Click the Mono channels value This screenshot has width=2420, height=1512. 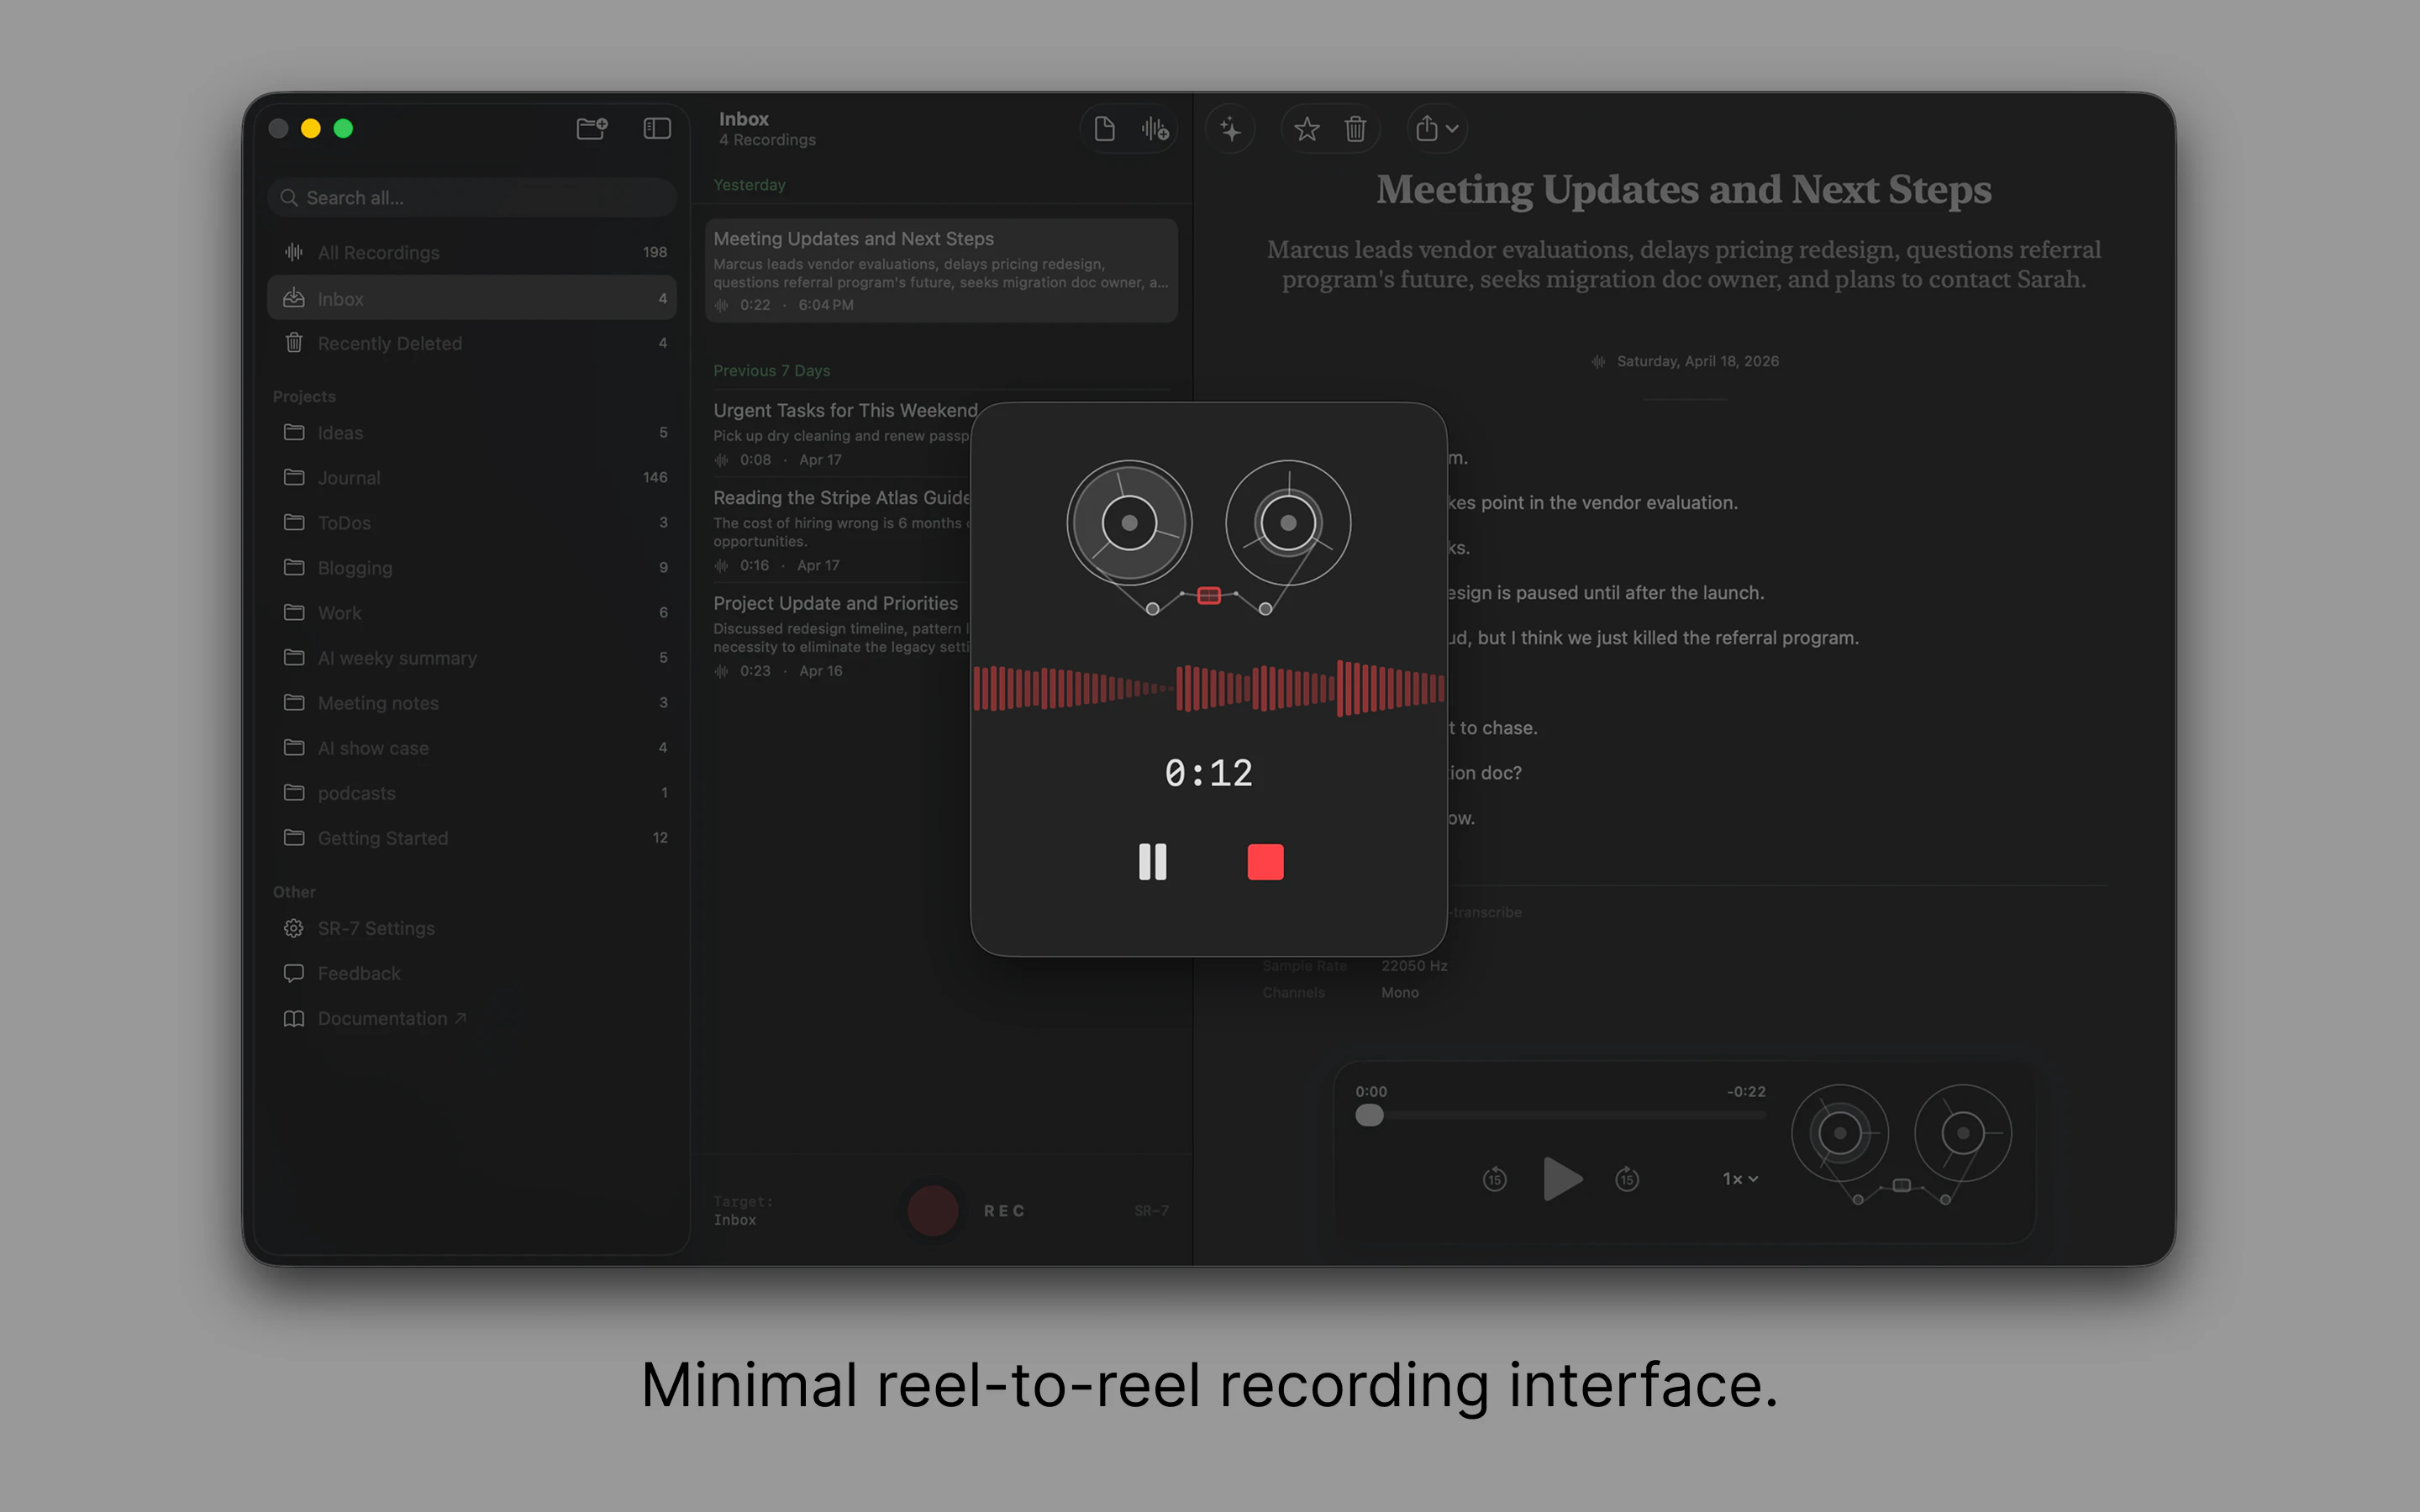[x=1400, y=993]
